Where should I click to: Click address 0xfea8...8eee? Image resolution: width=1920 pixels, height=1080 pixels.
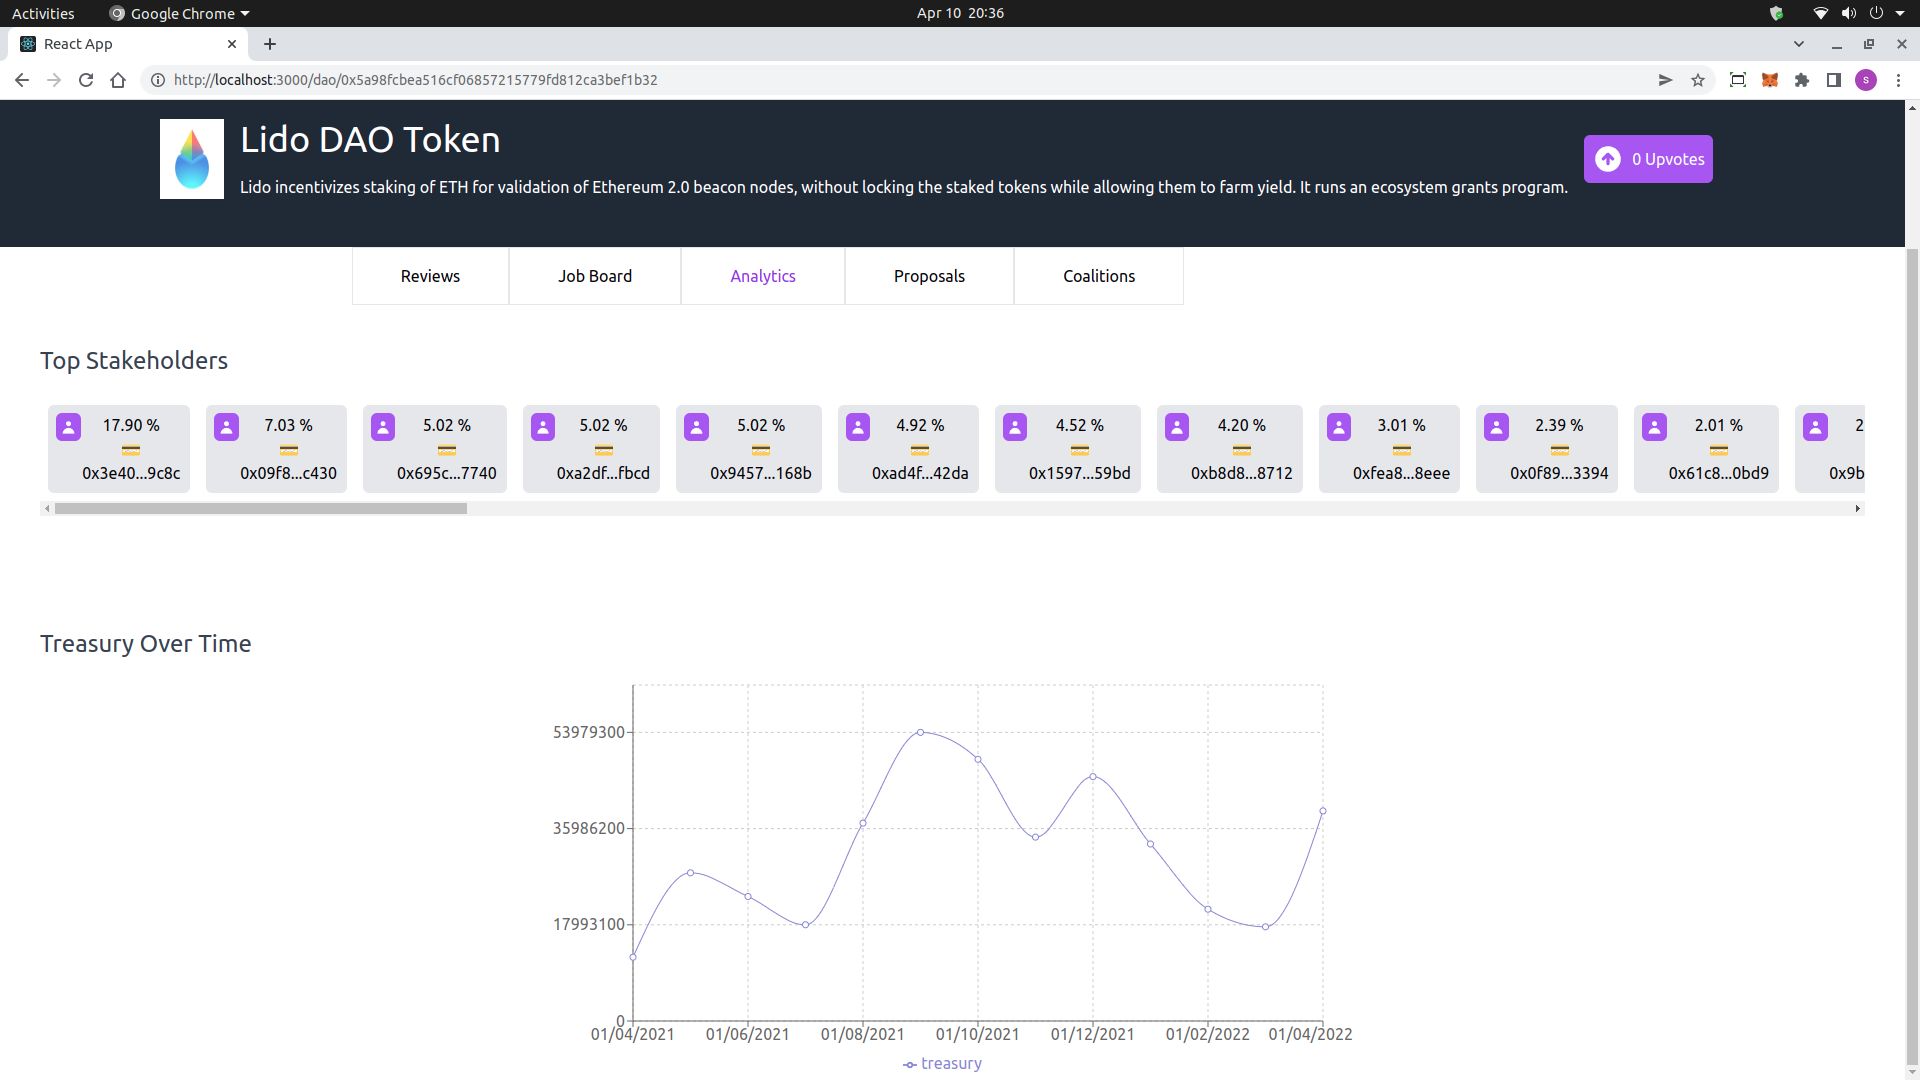1401,473
